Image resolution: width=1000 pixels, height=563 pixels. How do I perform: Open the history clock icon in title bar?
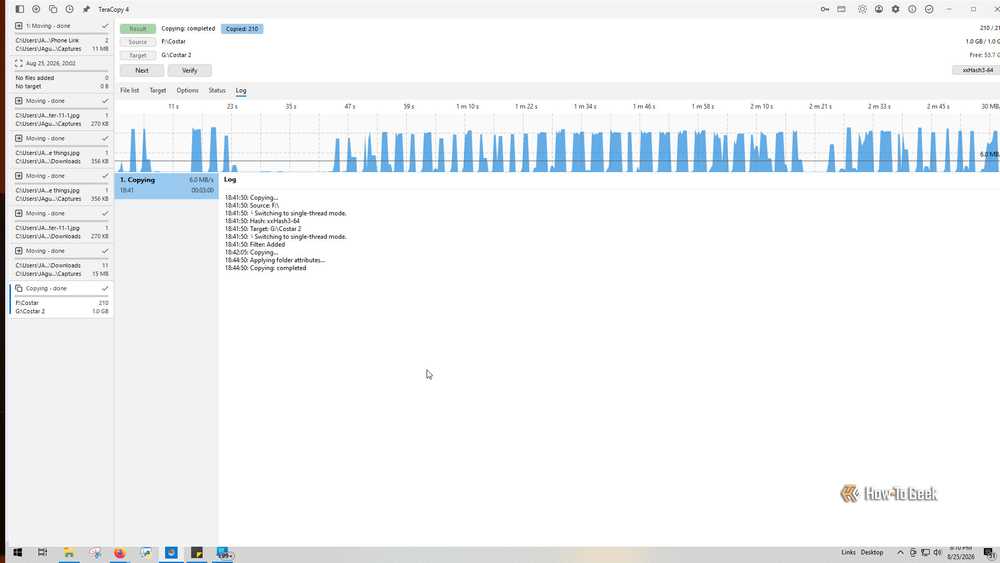[x=70, y=10]
